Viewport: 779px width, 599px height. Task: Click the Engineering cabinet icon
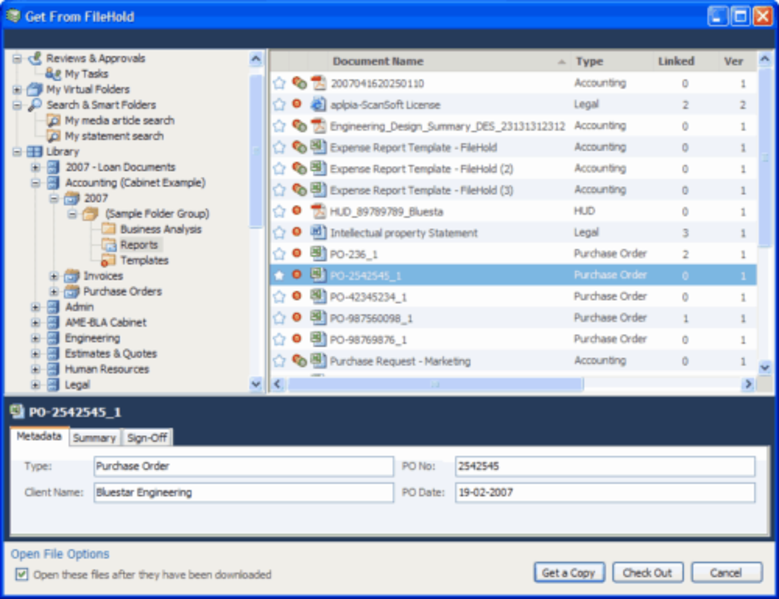pos(52,338)
